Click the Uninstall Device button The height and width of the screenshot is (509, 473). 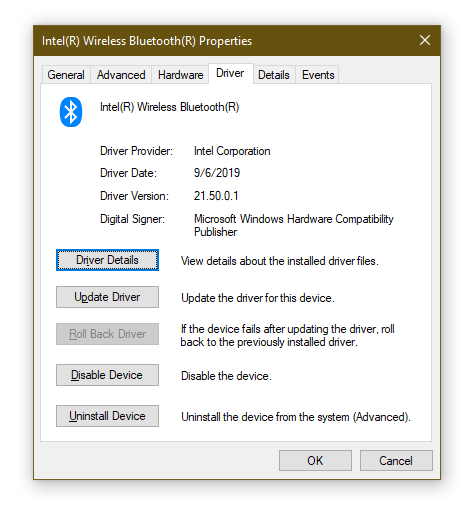pyautogui.click(x=107, y=416)
